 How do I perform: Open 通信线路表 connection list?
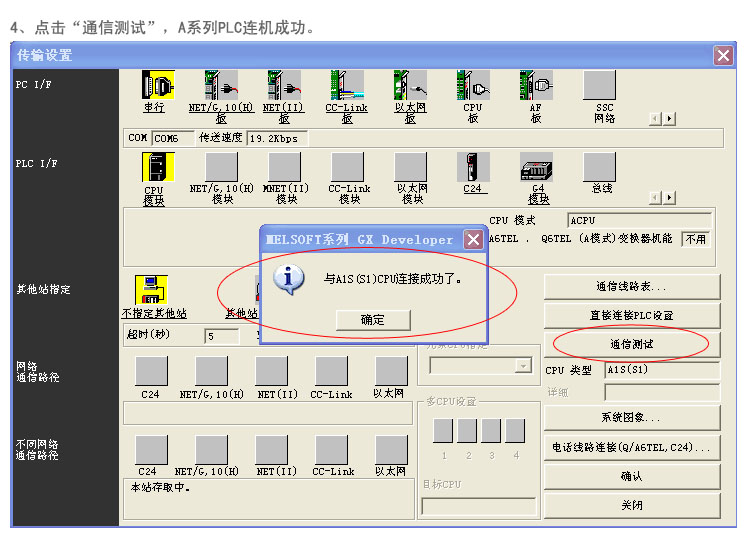pyautogui.click(x=631, y=287)
